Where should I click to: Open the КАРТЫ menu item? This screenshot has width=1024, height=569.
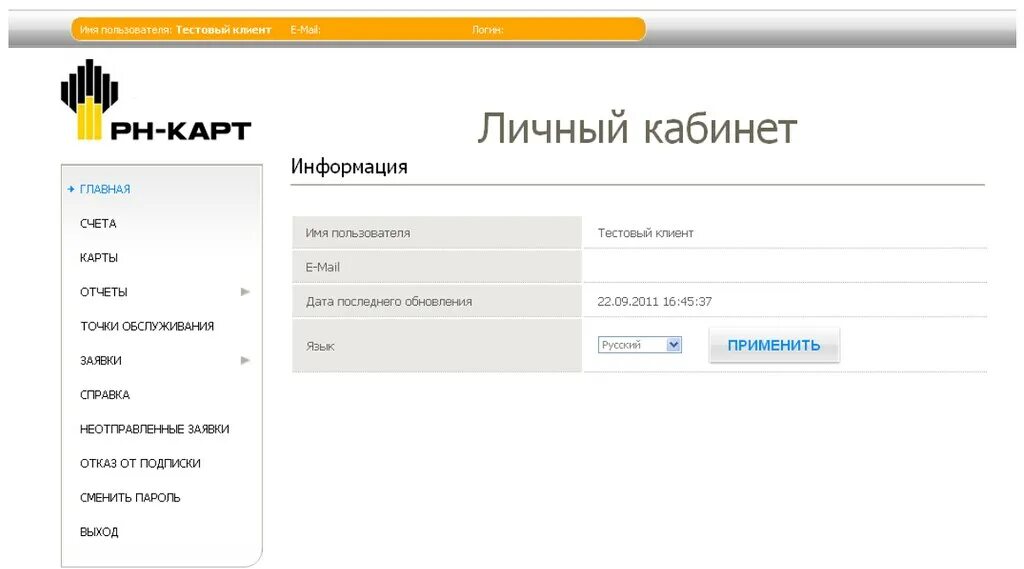point(99,258)
